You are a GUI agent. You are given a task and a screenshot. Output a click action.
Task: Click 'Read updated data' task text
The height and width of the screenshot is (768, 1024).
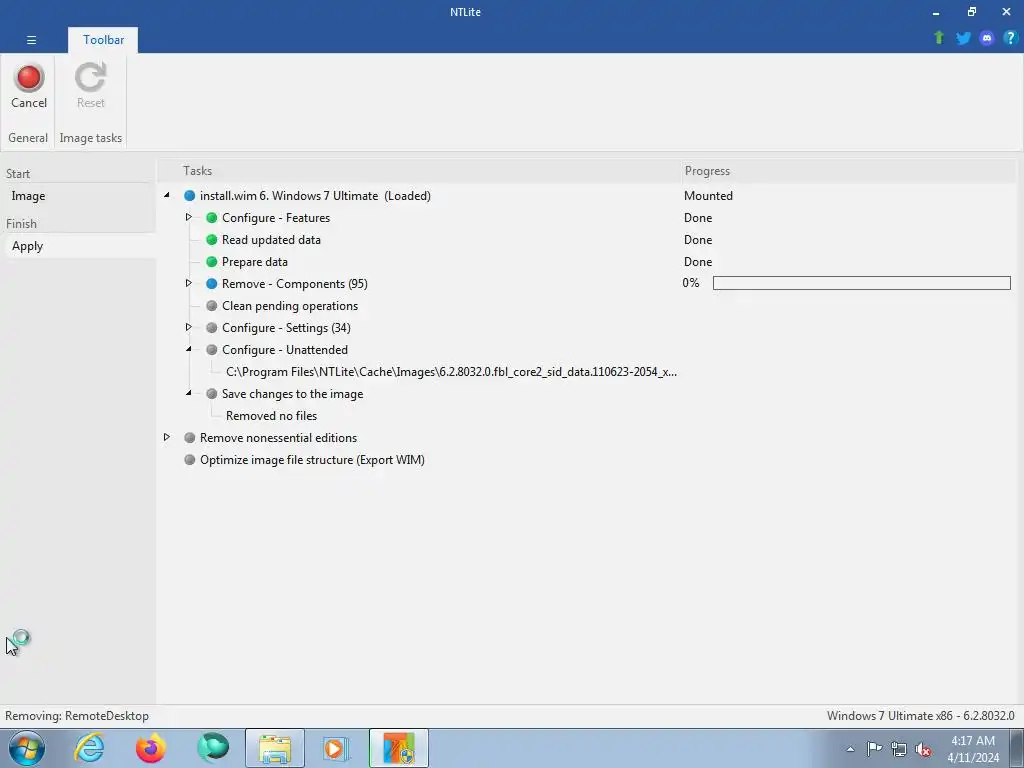tap(271, 240)
